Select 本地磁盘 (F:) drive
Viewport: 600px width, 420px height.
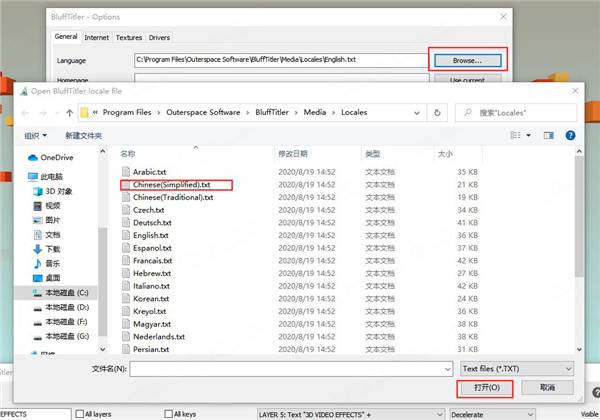point(61,322)
